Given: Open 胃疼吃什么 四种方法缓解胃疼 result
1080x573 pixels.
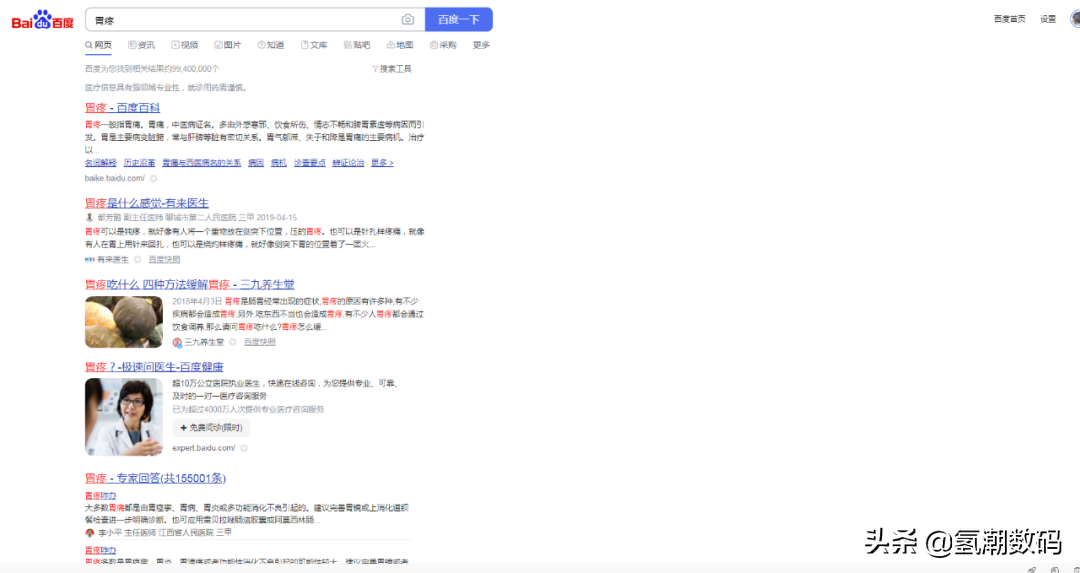Looking at the screenshot, I should (x=189, y=284).
